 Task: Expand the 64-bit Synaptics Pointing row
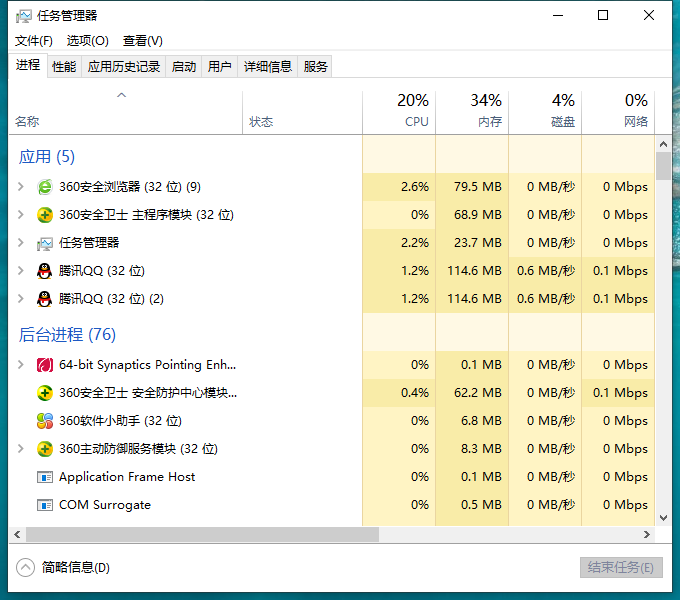[x=20, y=365]
